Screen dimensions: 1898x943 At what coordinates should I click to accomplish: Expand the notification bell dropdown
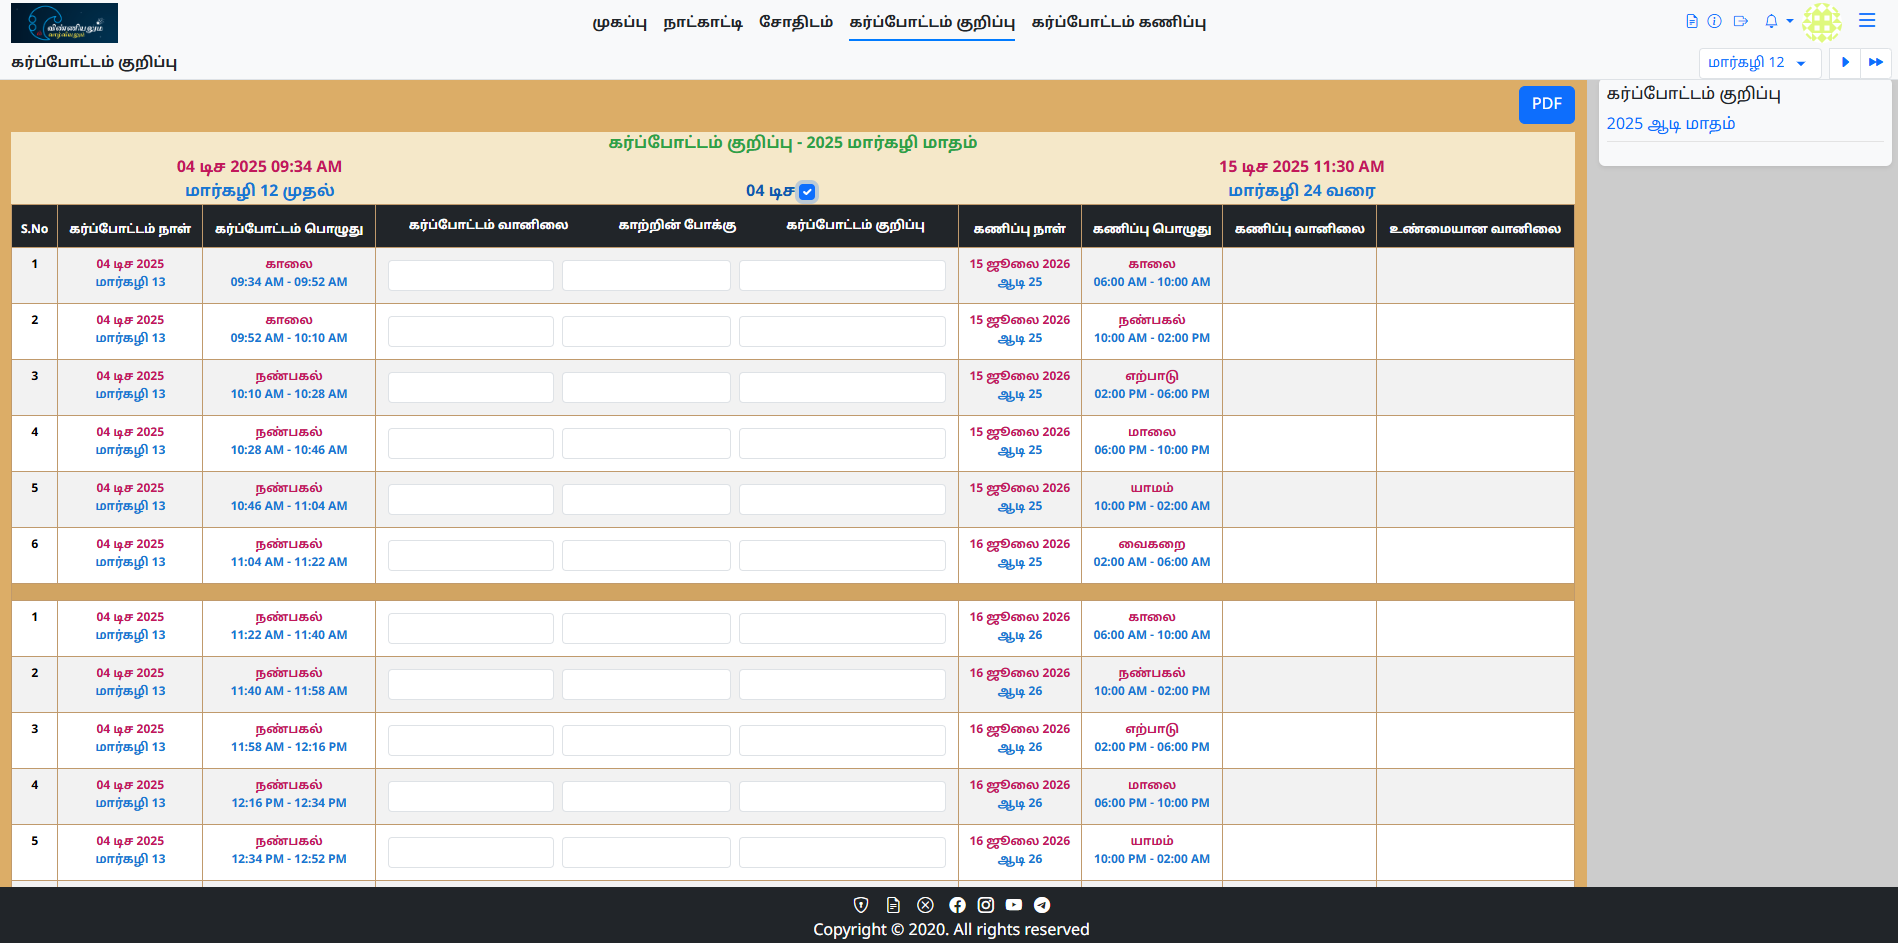(x=1778, y=21)
